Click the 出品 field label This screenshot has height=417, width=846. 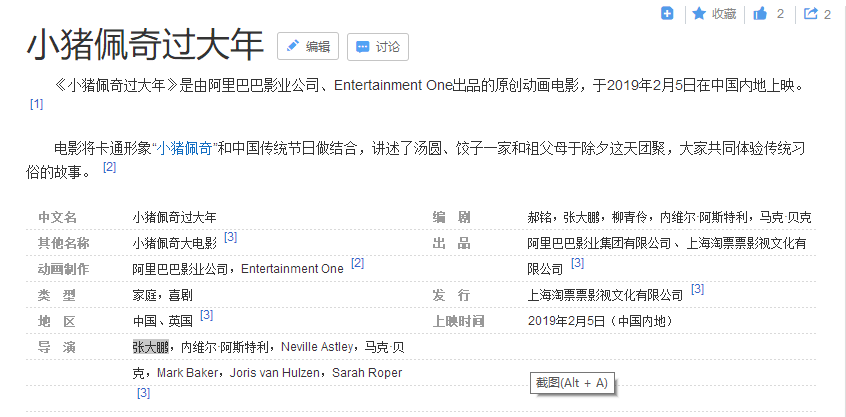pos(452,243)
